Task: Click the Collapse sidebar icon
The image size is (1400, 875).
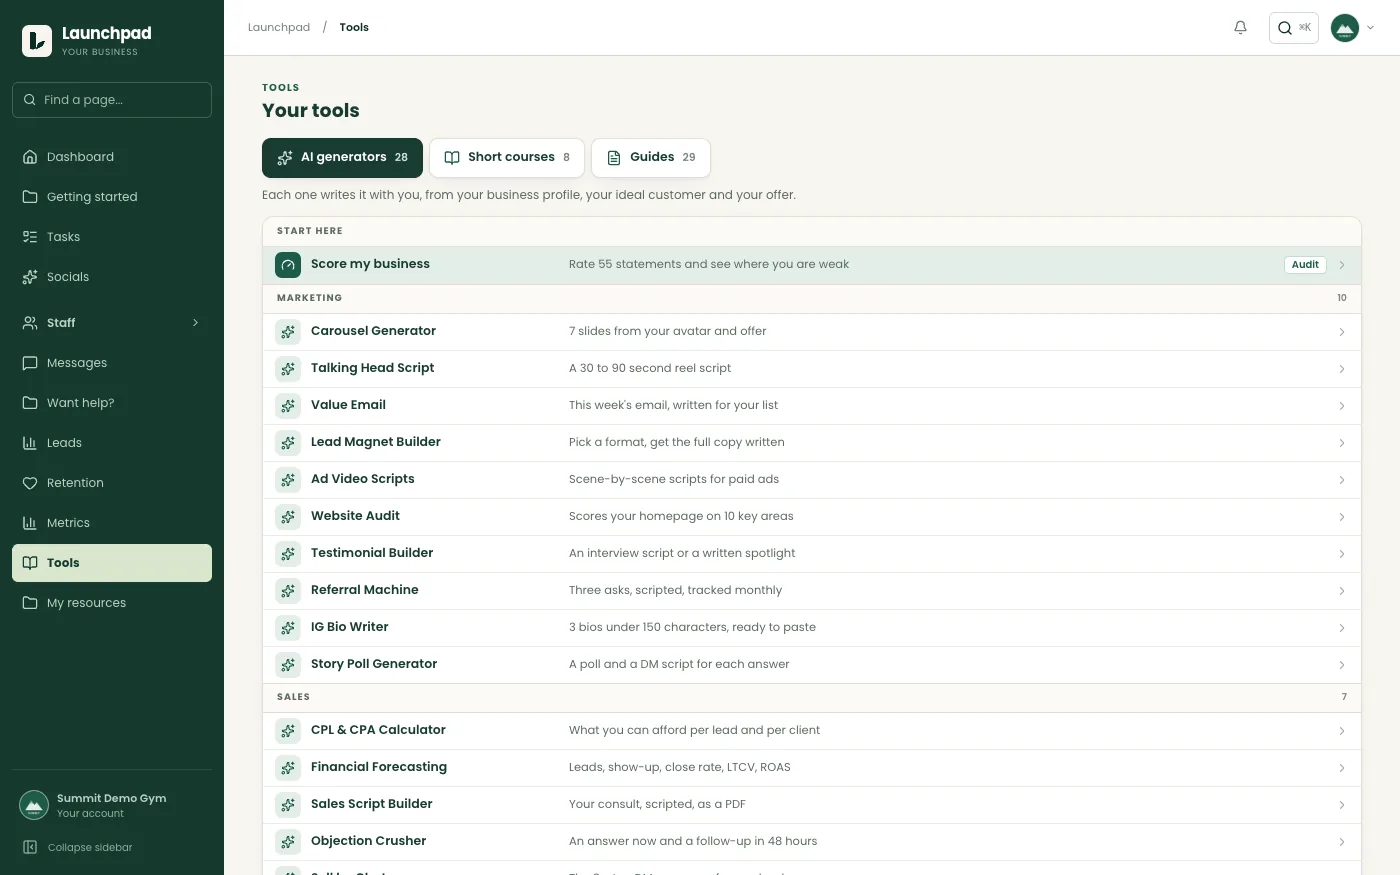Action: [30, 847]
